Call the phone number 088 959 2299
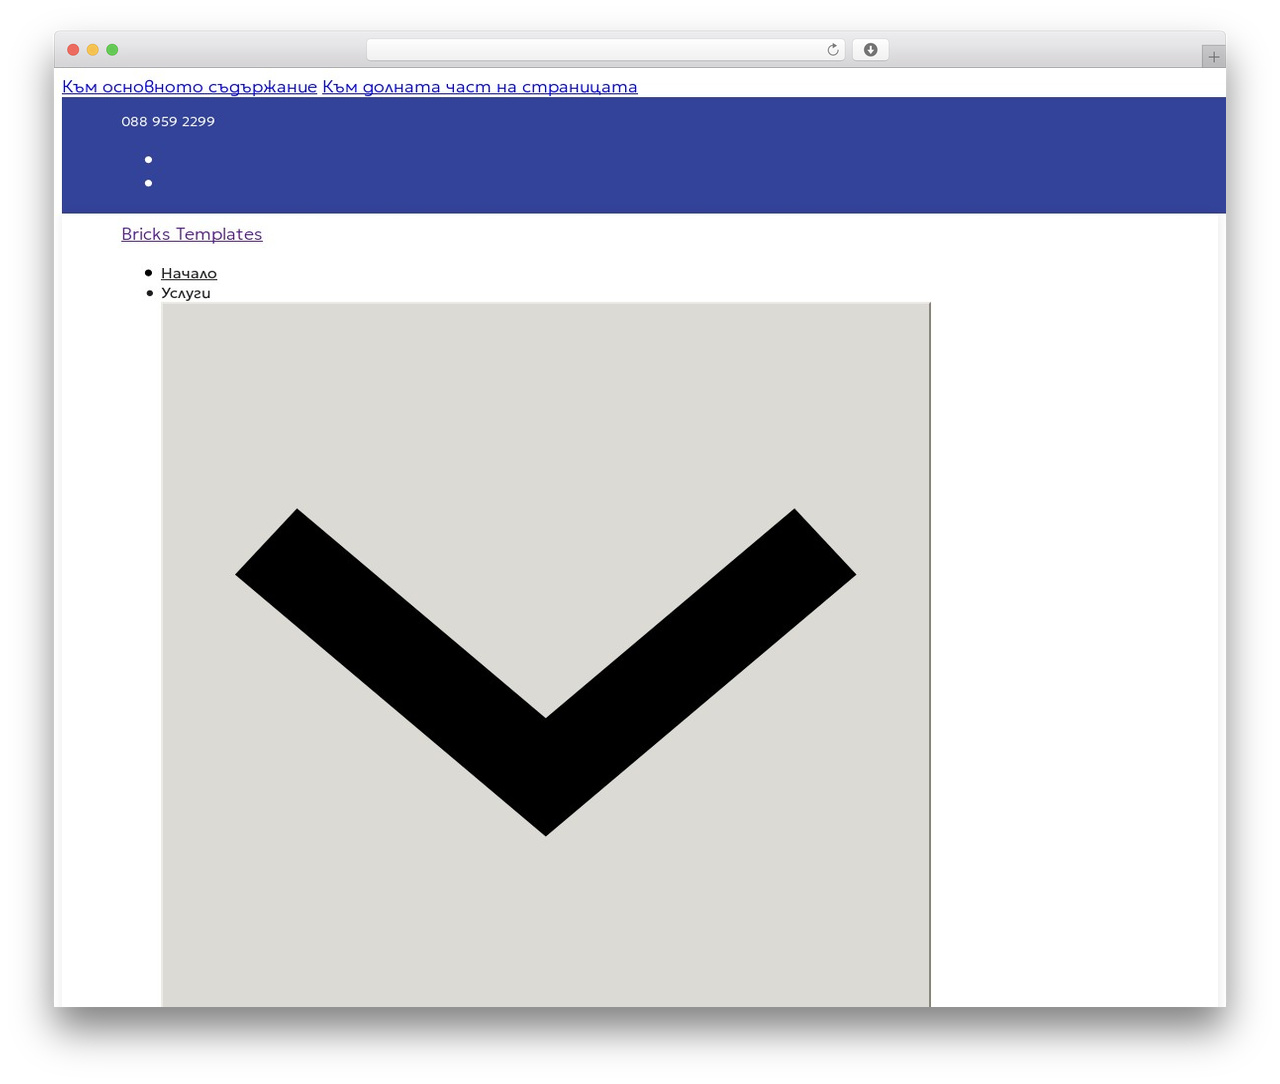 coord(168,121)
